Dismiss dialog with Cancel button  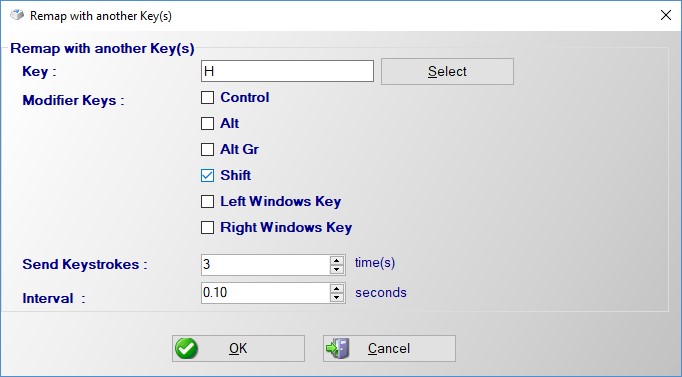point(389,348)
